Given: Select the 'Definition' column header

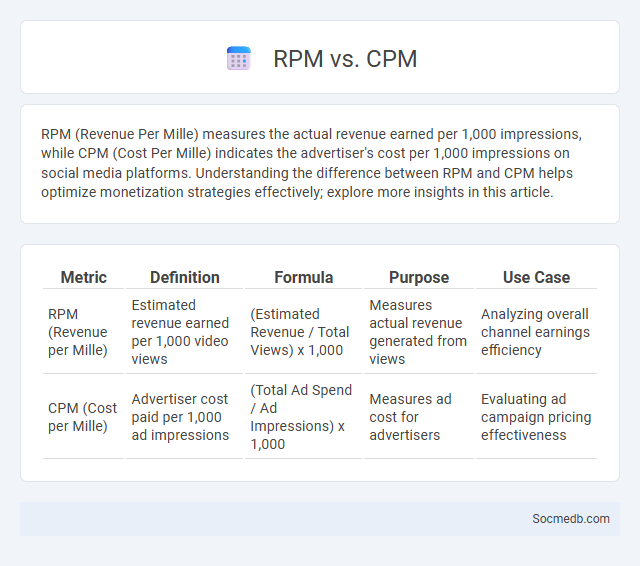Looking at the screenshot, I should click(185, 277).
